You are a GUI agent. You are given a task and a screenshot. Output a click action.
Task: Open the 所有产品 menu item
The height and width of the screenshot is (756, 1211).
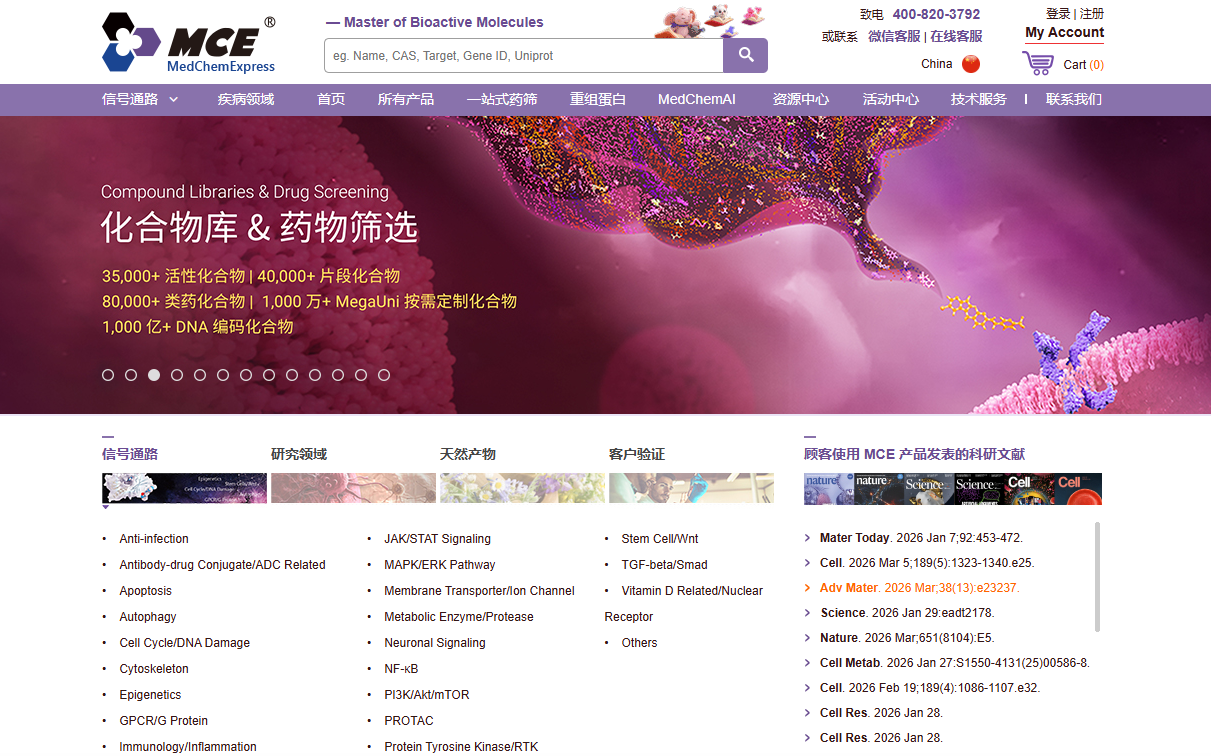coord(405,99)
